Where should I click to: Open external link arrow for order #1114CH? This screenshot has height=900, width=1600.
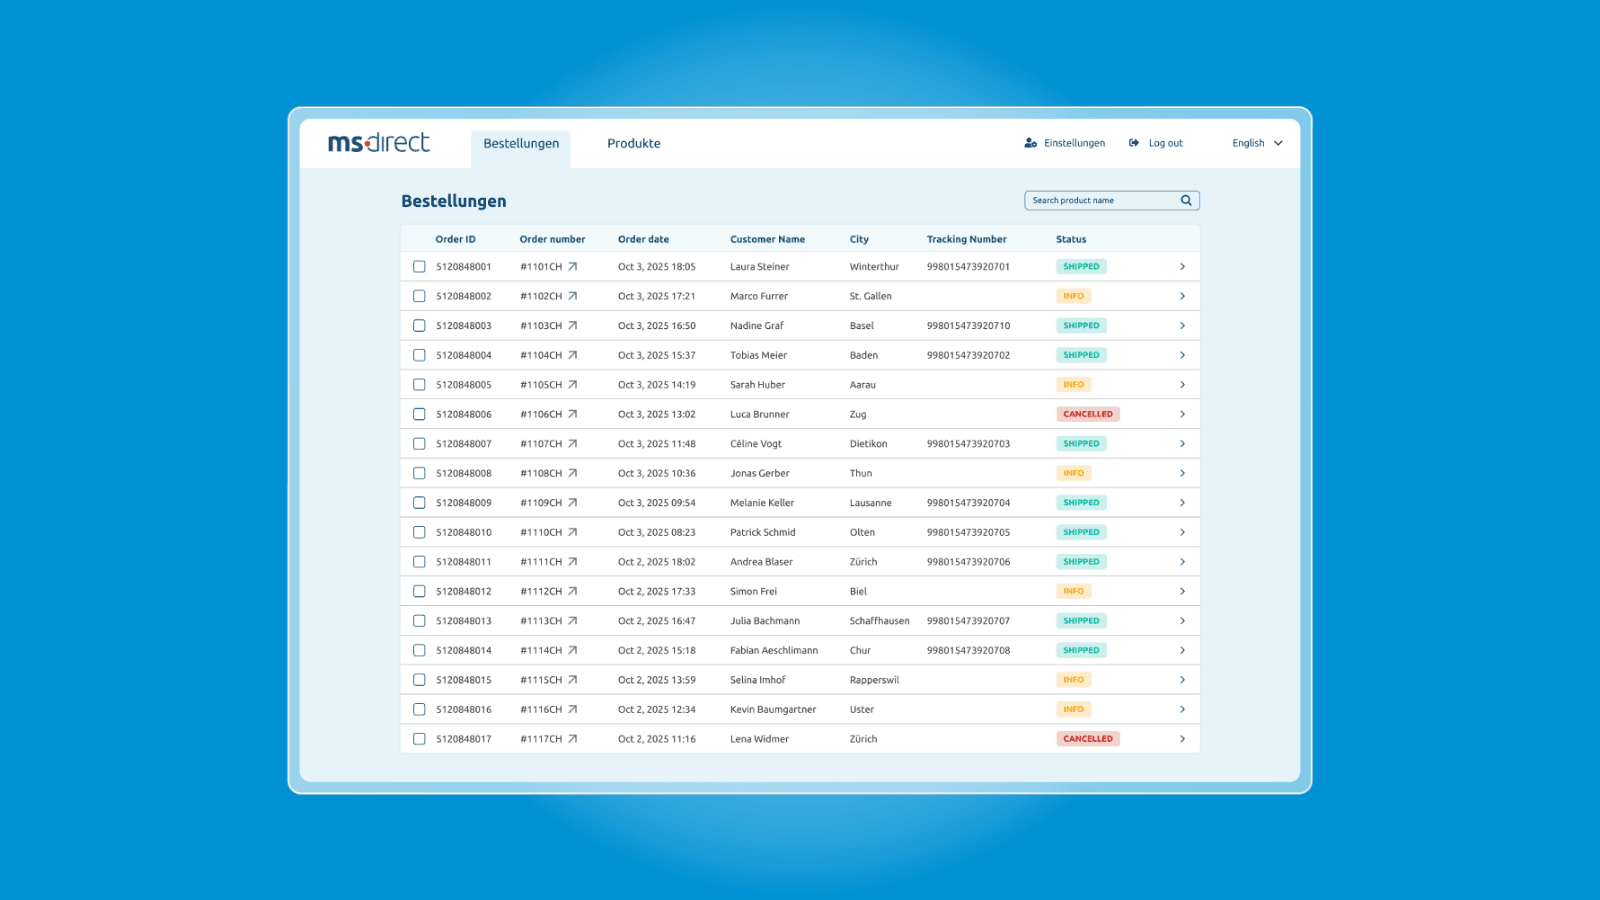(x=573, y=650)
